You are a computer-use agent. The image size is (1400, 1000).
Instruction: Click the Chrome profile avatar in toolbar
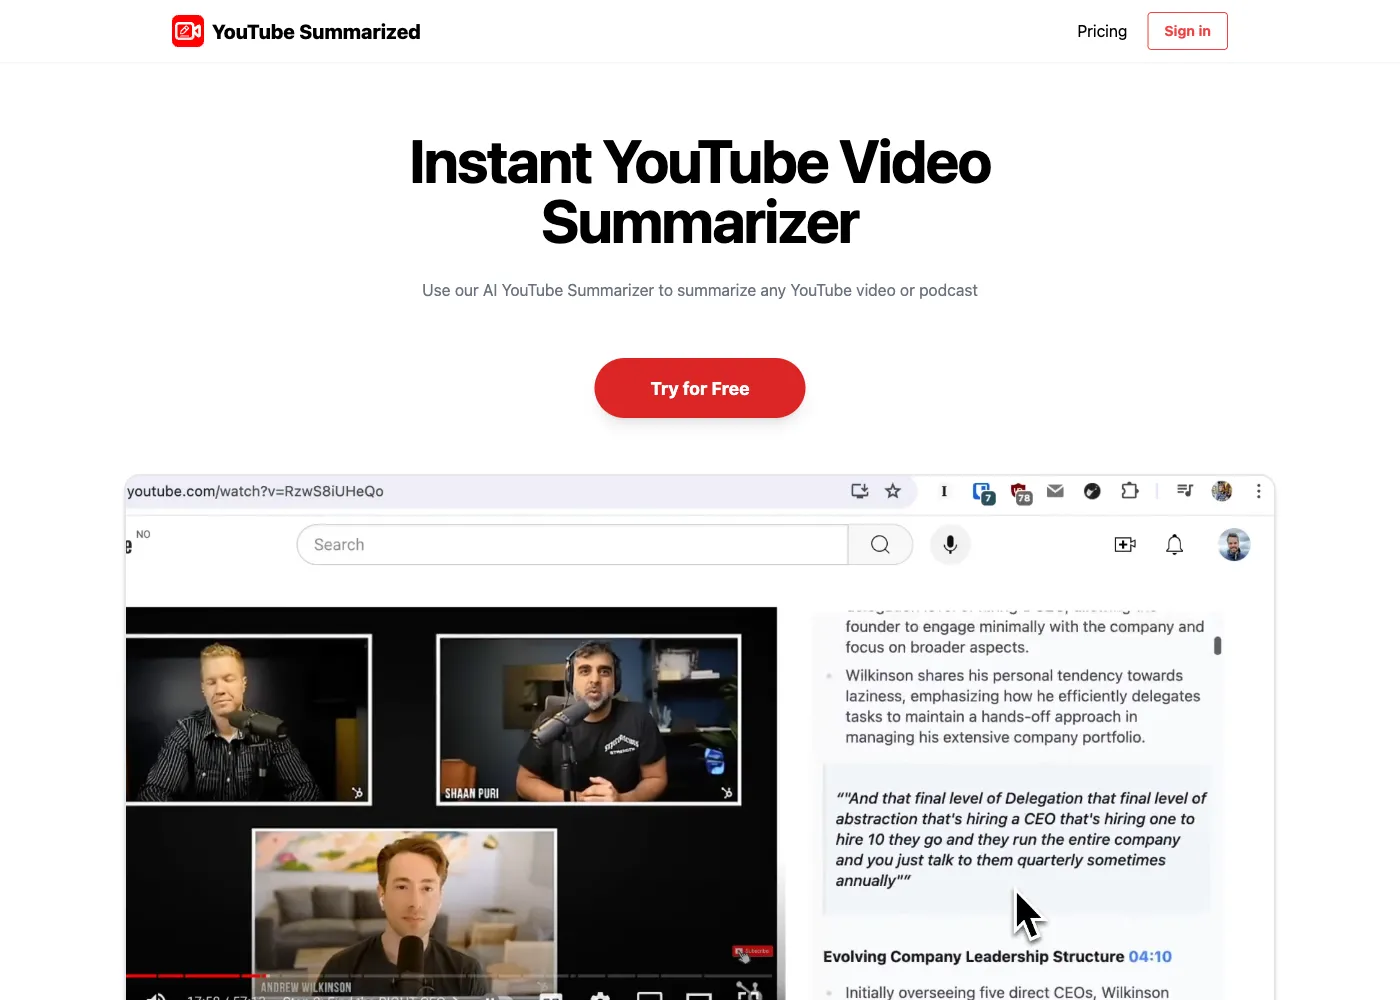(1221, 491)
